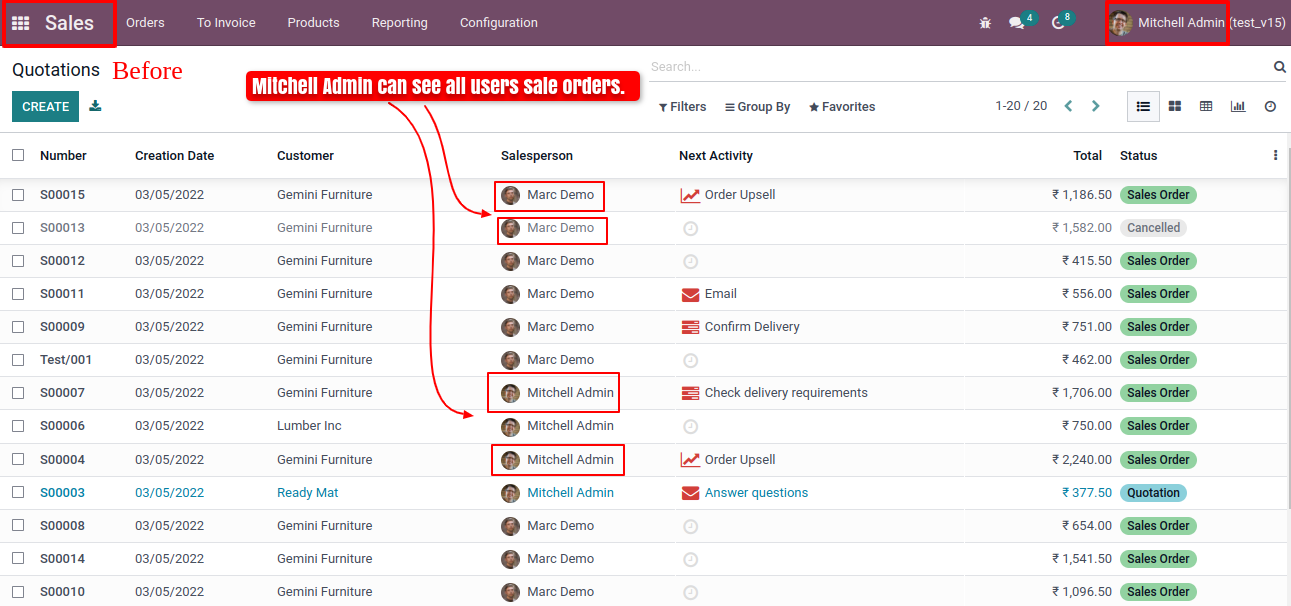This screenshot has width=1291, height=606.
Task: Click the debug bug icon
Action: (x=985, y=23)
